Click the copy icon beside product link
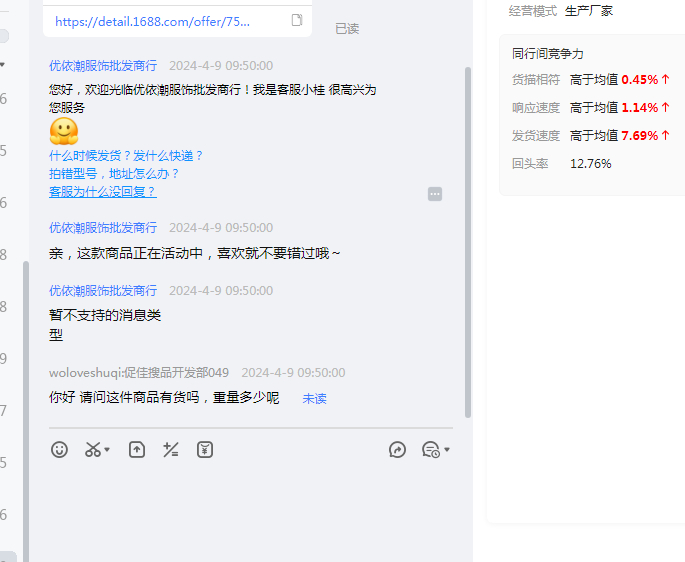Screen dimensions: 685x562 click(x=297, y=20)
